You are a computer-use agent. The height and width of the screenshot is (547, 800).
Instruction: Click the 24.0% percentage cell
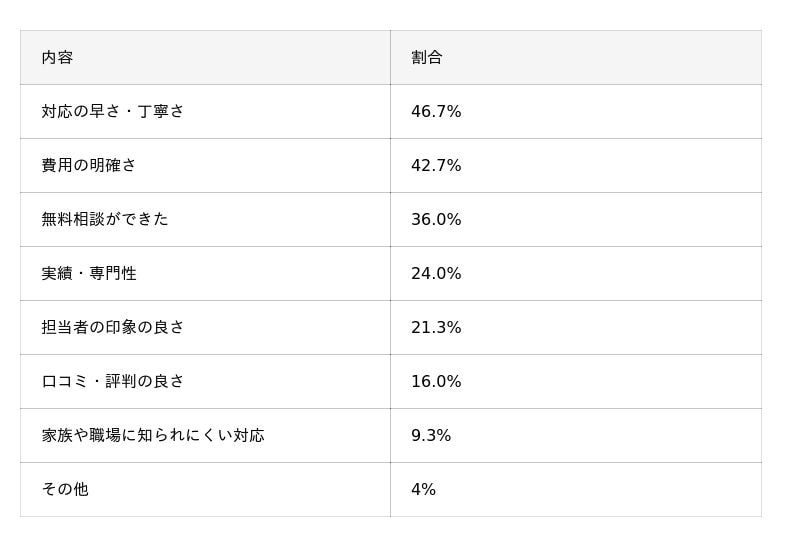click(x=436, y=274)
